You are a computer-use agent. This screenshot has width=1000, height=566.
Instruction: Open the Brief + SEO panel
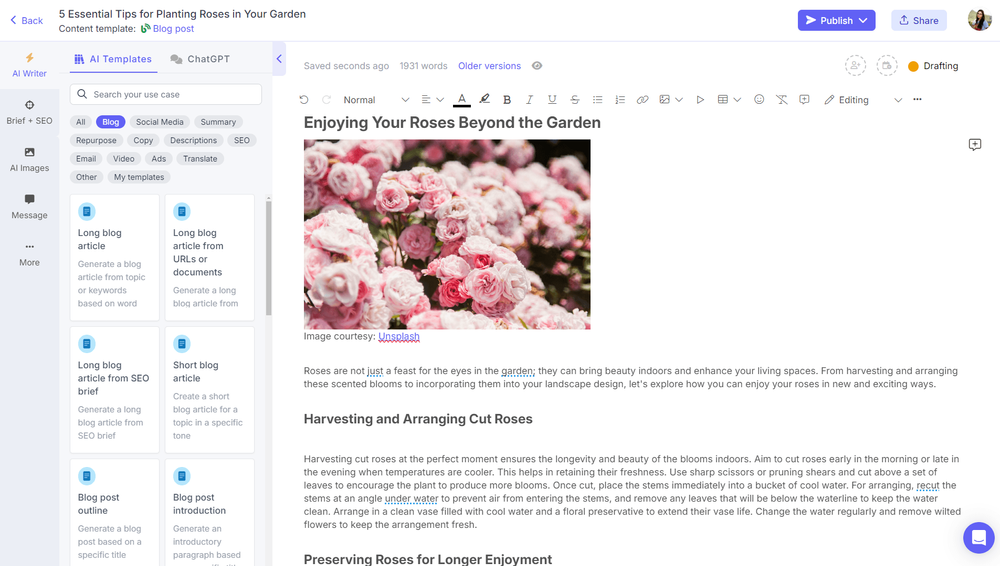[x=29, y=112]
